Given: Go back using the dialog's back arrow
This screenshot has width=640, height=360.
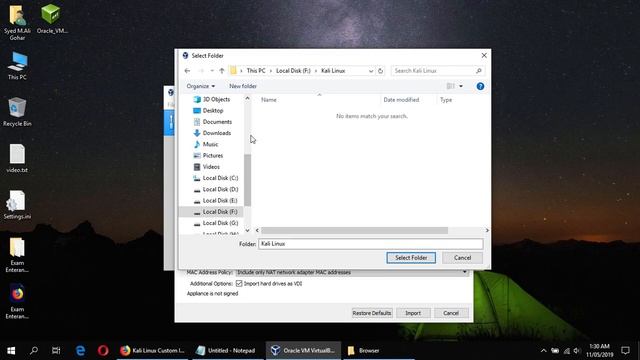Looking at the screenshot, I should pos(187,71).
